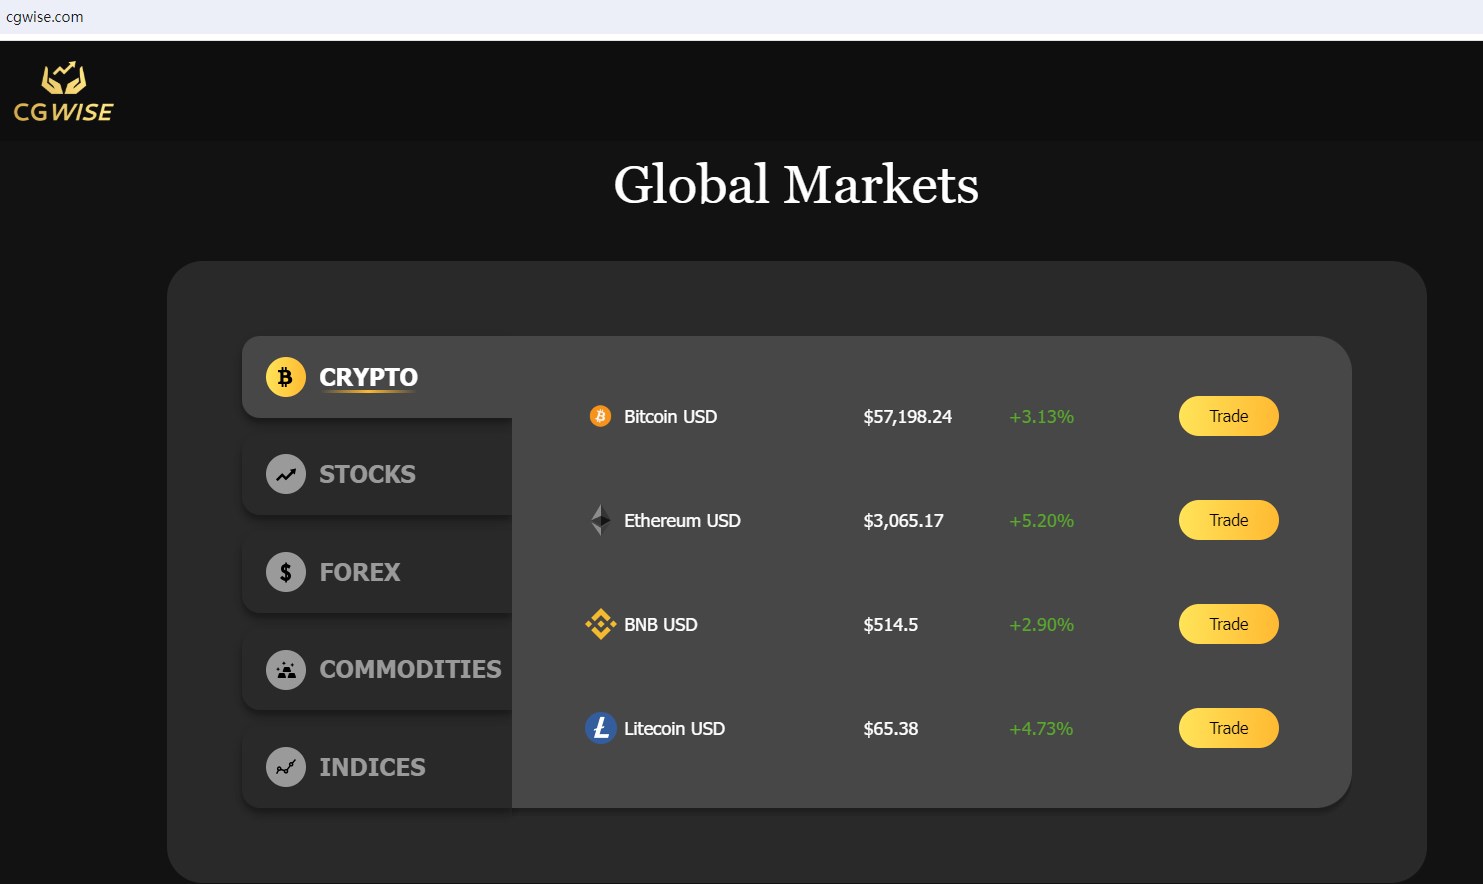Select the COMMODITIES tab

(410, 669)
